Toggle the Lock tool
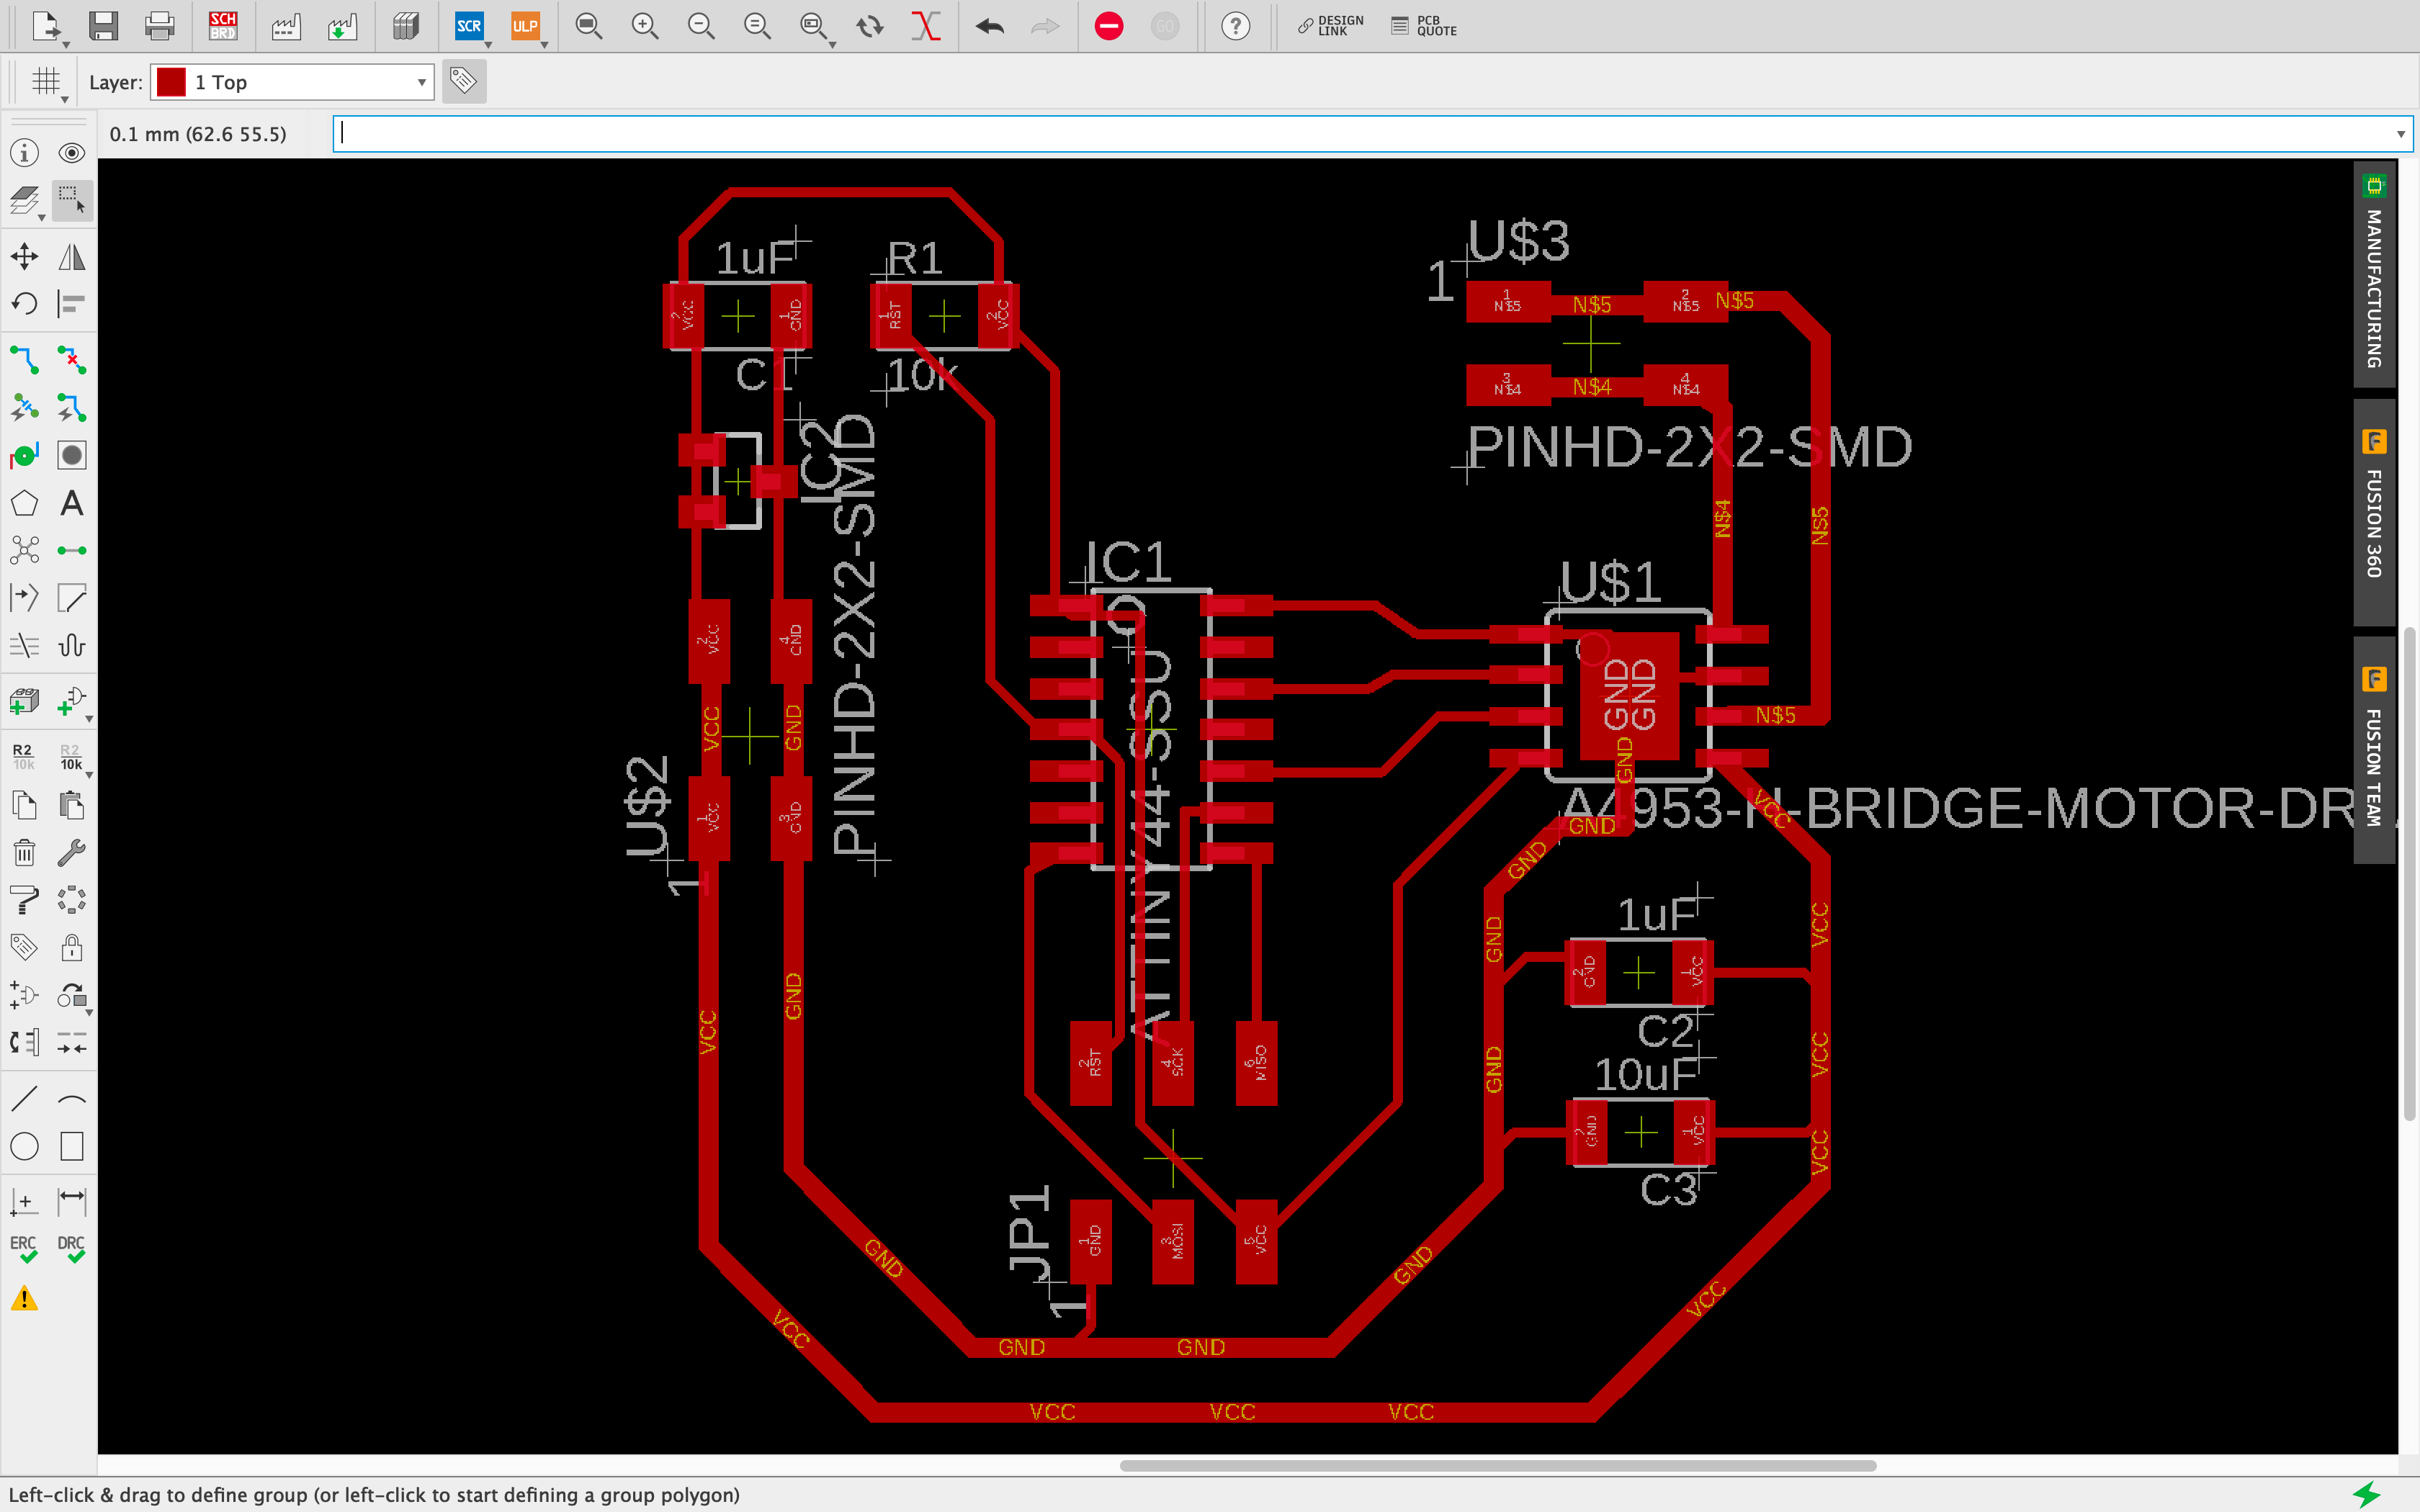2420x1512 pixels. tap(71, 947)
